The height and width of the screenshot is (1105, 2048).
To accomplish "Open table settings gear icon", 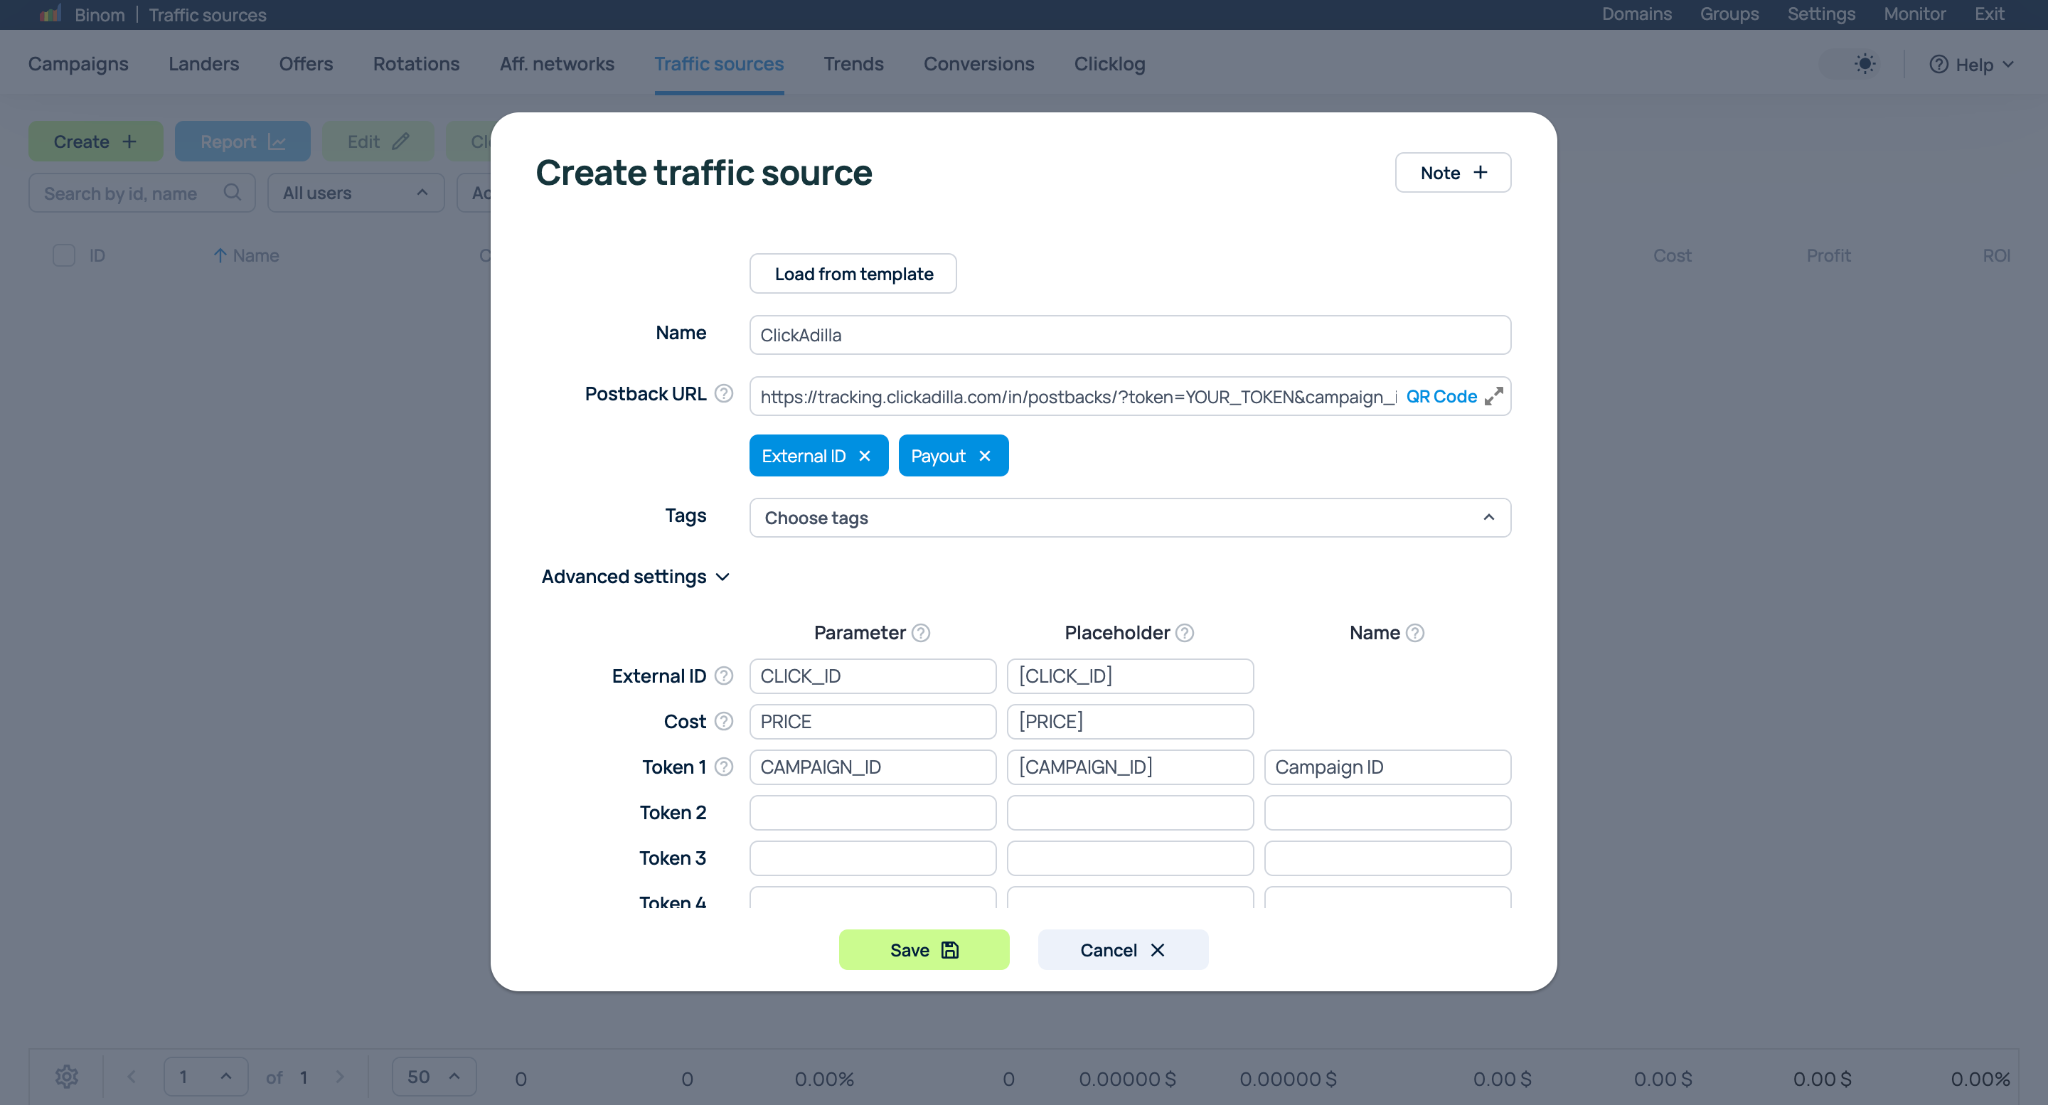I will (67, 1077).
